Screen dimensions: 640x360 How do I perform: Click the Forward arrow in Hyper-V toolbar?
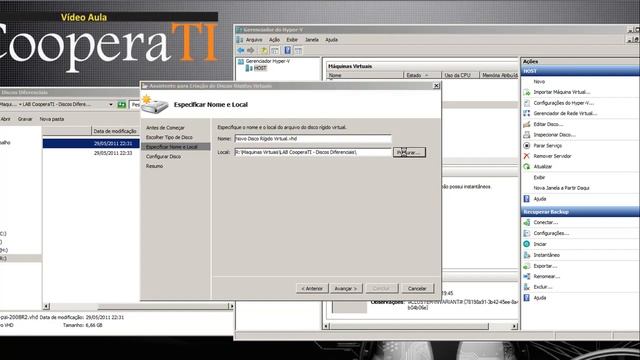tap(251, 50)
